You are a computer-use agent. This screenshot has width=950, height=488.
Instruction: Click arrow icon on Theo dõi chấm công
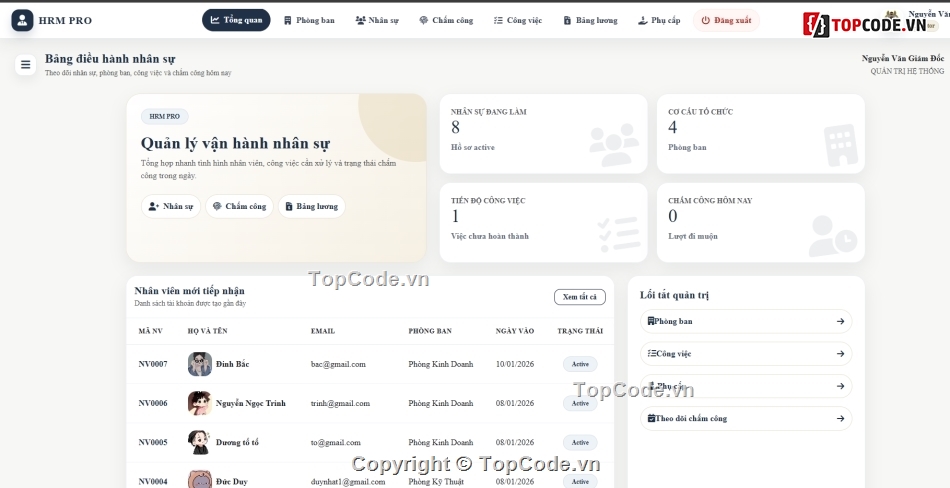[840, 418]
